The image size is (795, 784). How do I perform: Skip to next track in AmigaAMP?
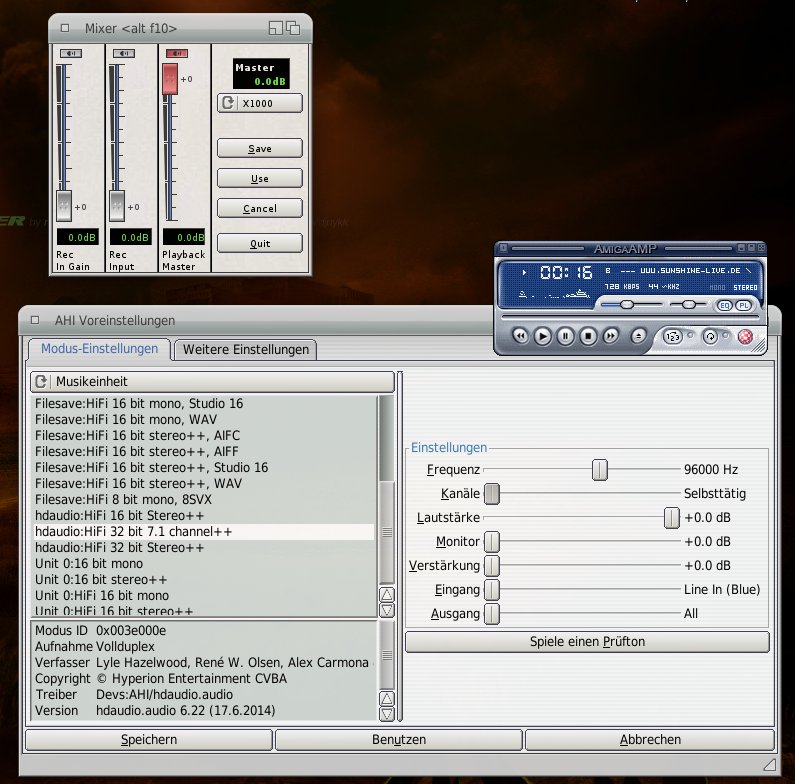(611, 337)
